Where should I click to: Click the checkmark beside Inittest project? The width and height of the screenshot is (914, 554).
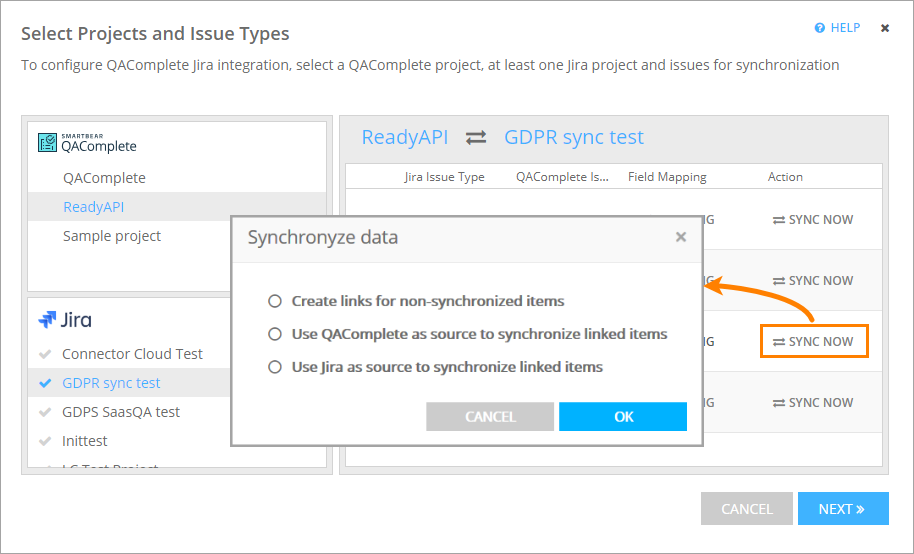tap(45, 441)
